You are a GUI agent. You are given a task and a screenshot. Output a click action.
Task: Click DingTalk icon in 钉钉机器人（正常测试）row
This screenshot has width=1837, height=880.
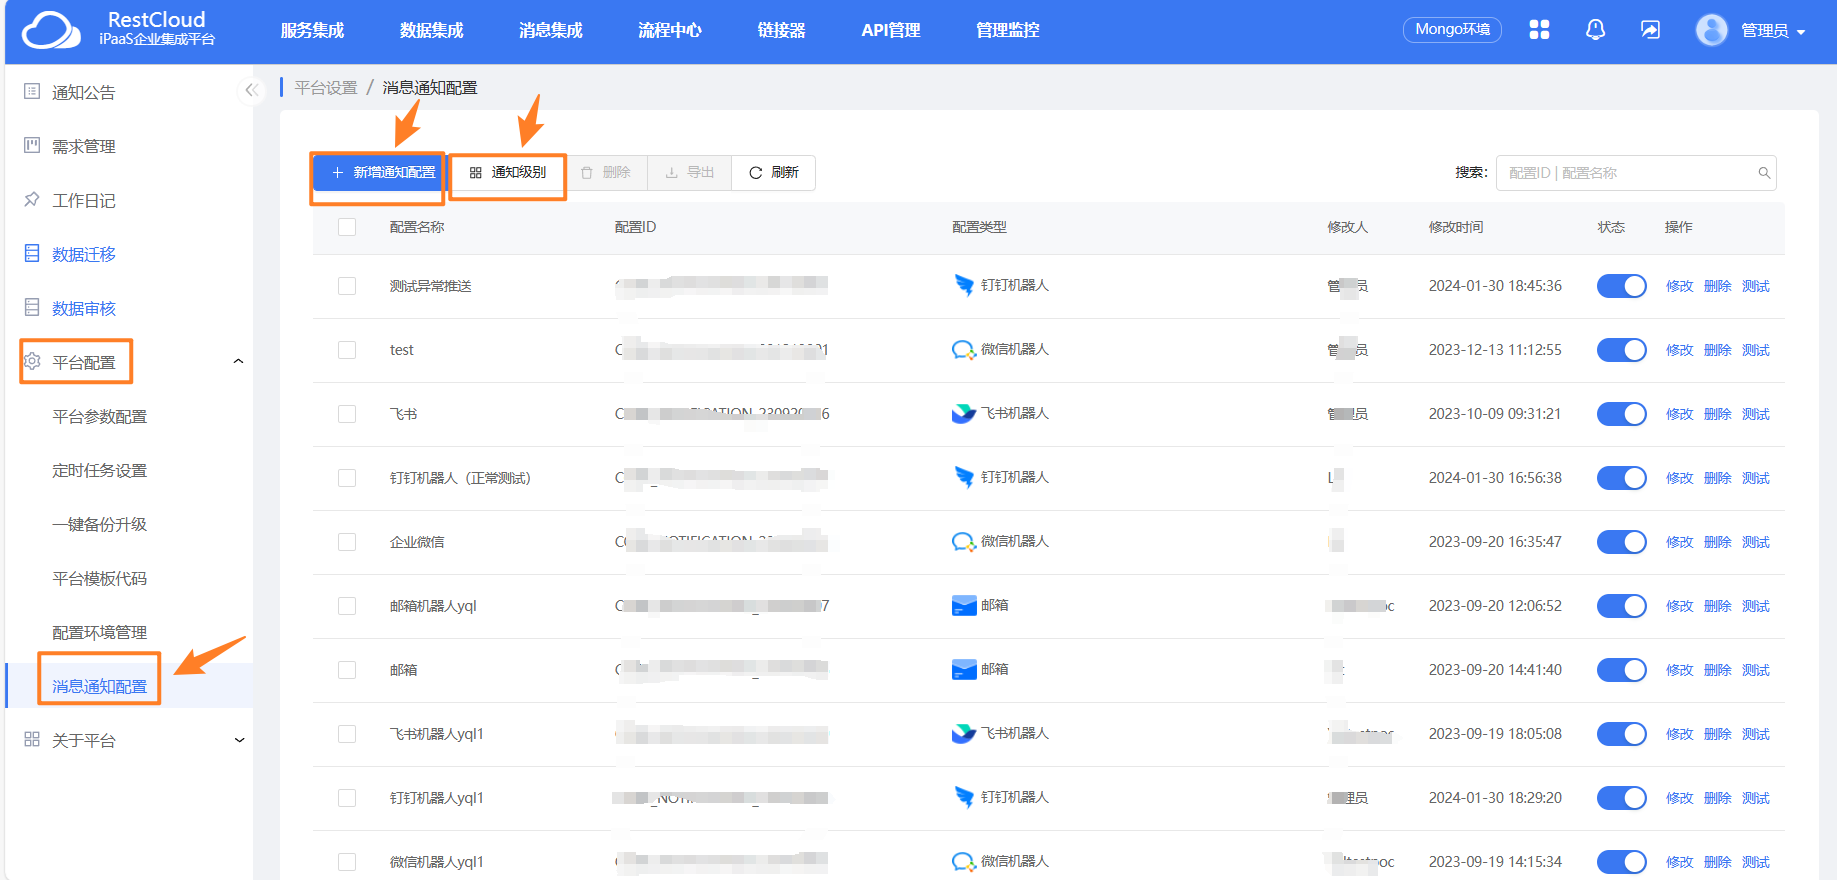point(964,477)
